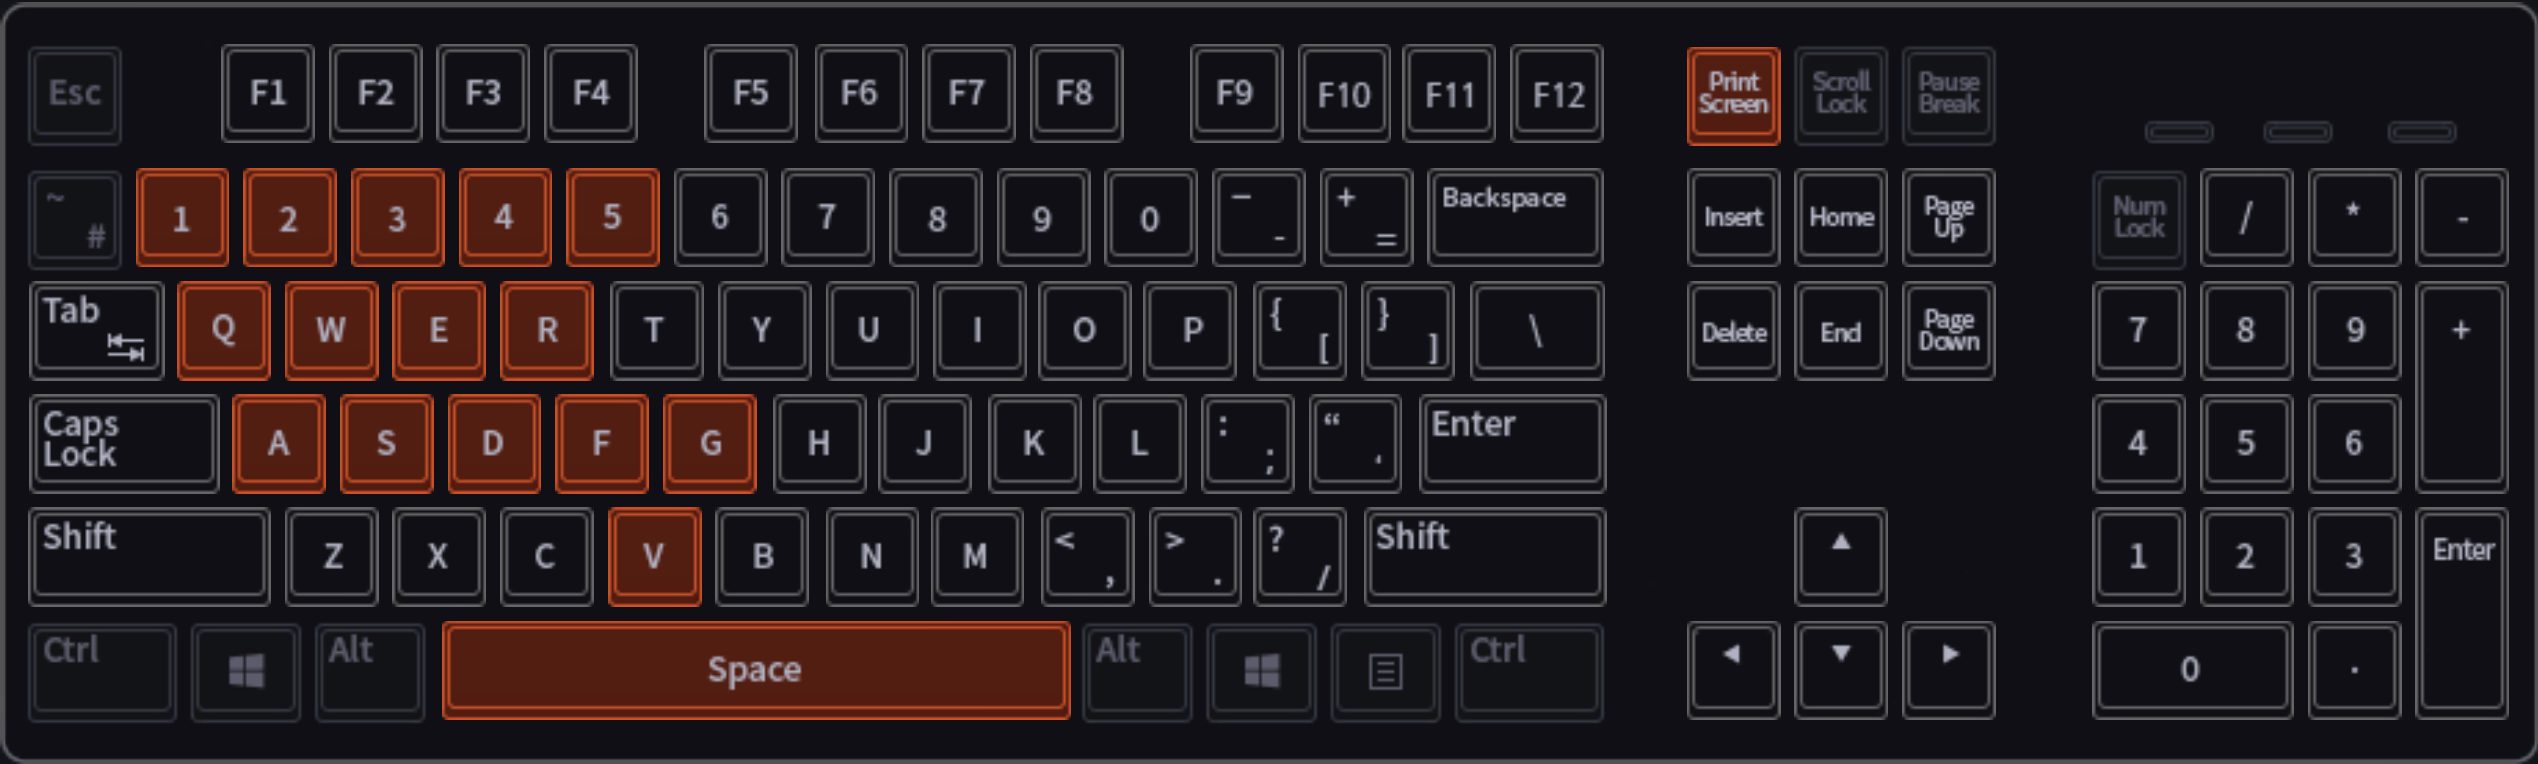
Task: Select the left arrow key
Action: coord(1733,670)
